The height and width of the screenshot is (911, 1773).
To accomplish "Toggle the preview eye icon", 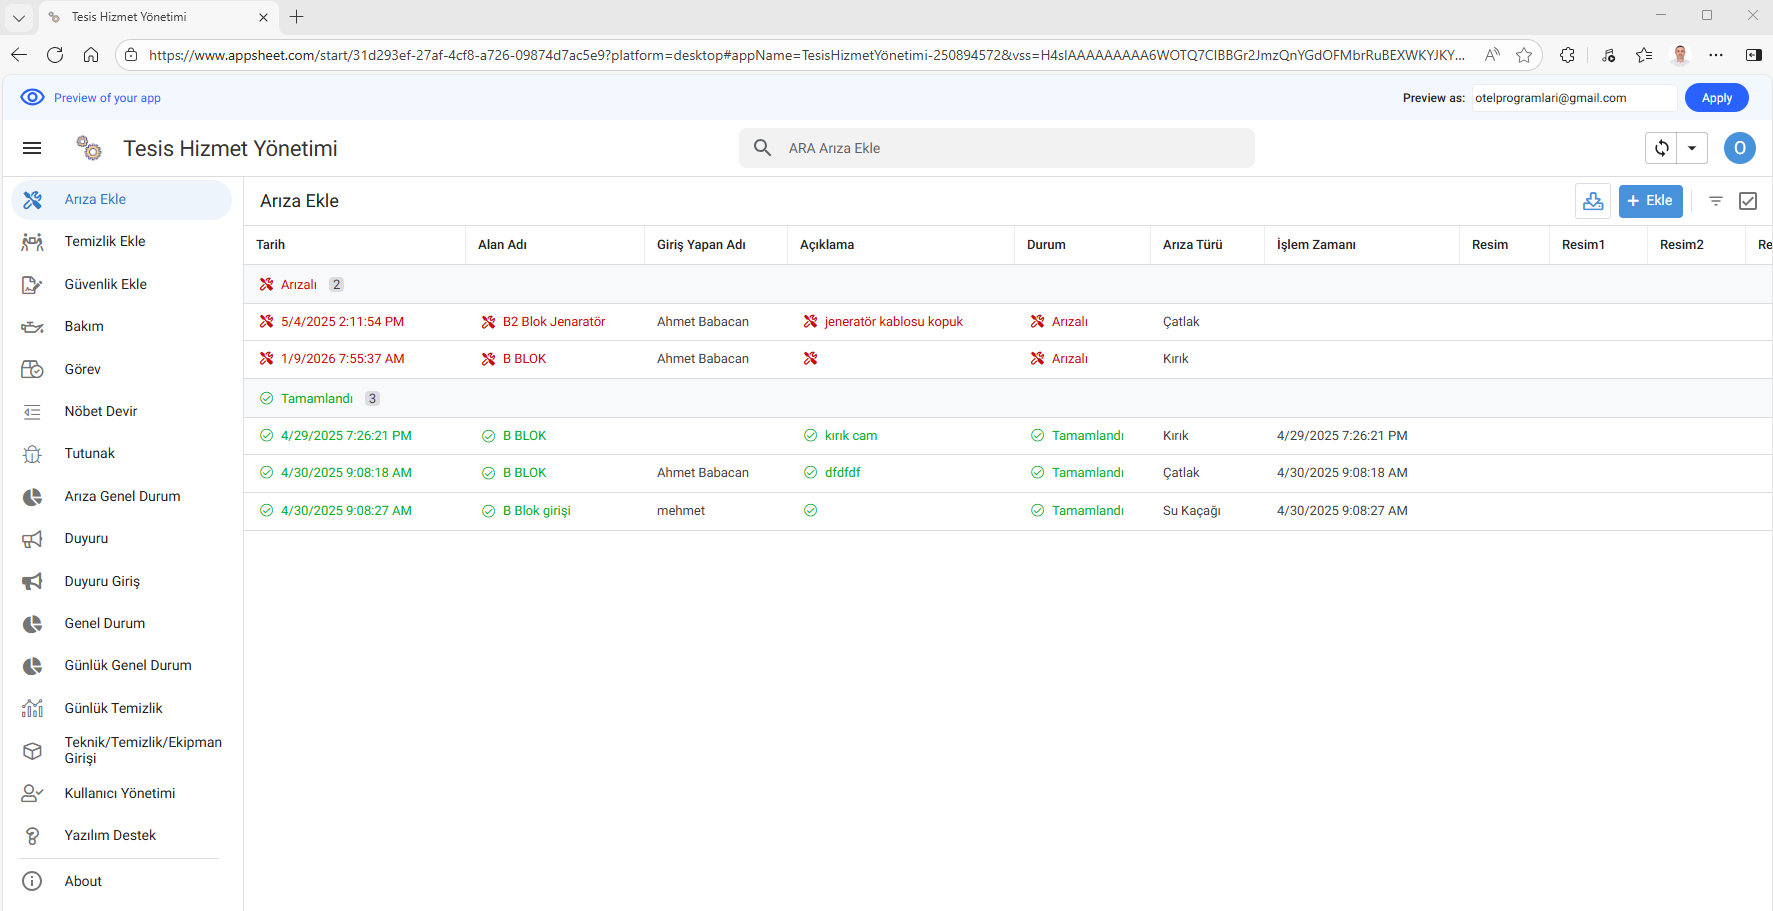I will (32, 97).
